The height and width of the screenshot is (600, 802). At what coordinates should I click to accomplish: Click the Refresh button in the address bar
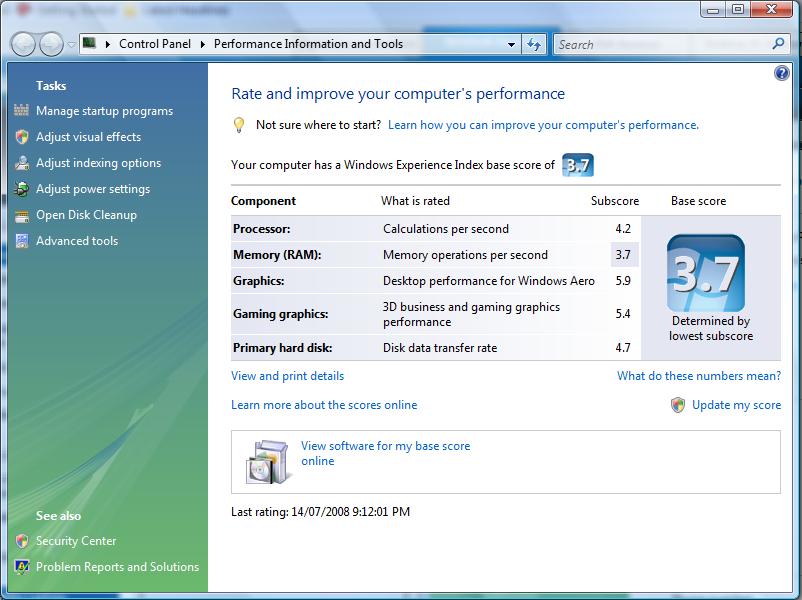(534, 45)
